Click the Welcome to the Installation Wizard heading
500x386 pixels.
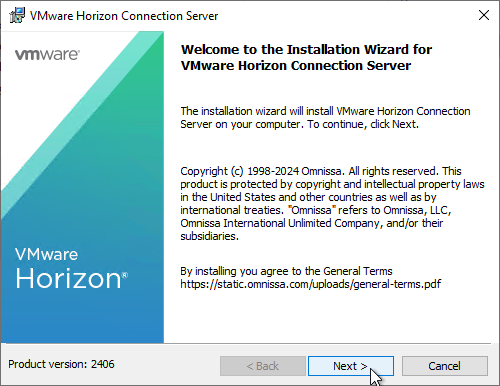coord(306,57)
